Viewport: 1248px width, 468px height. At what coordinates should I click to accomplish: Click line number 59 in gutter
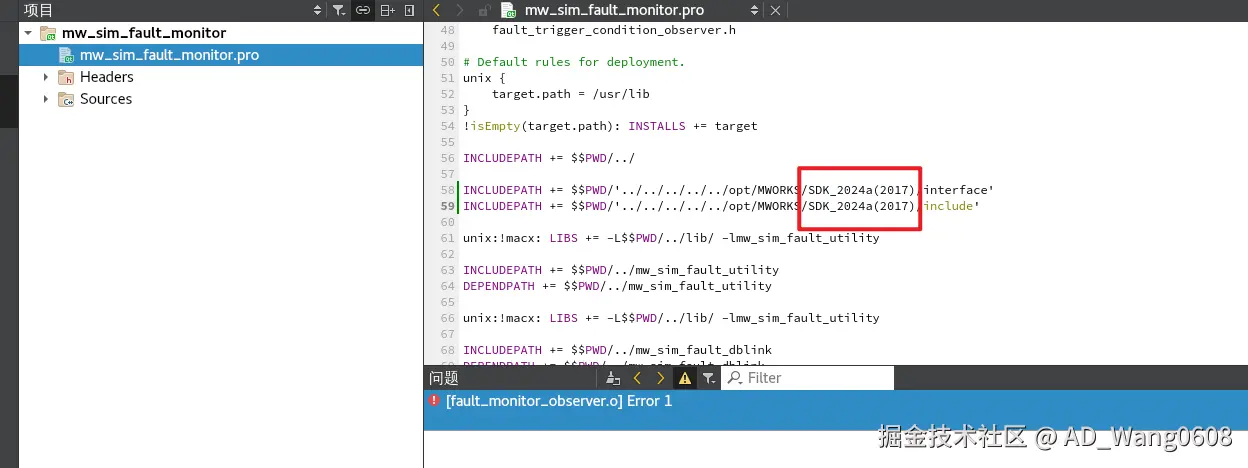tap(447, 206)
